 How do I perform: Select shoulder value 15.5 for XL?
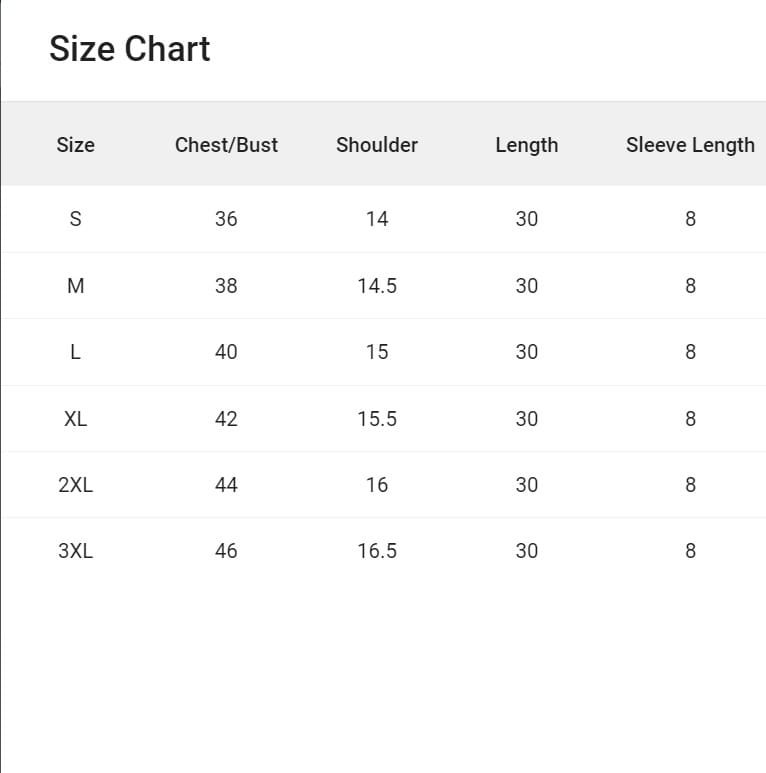pyautogui.click(x=377, y=419)
